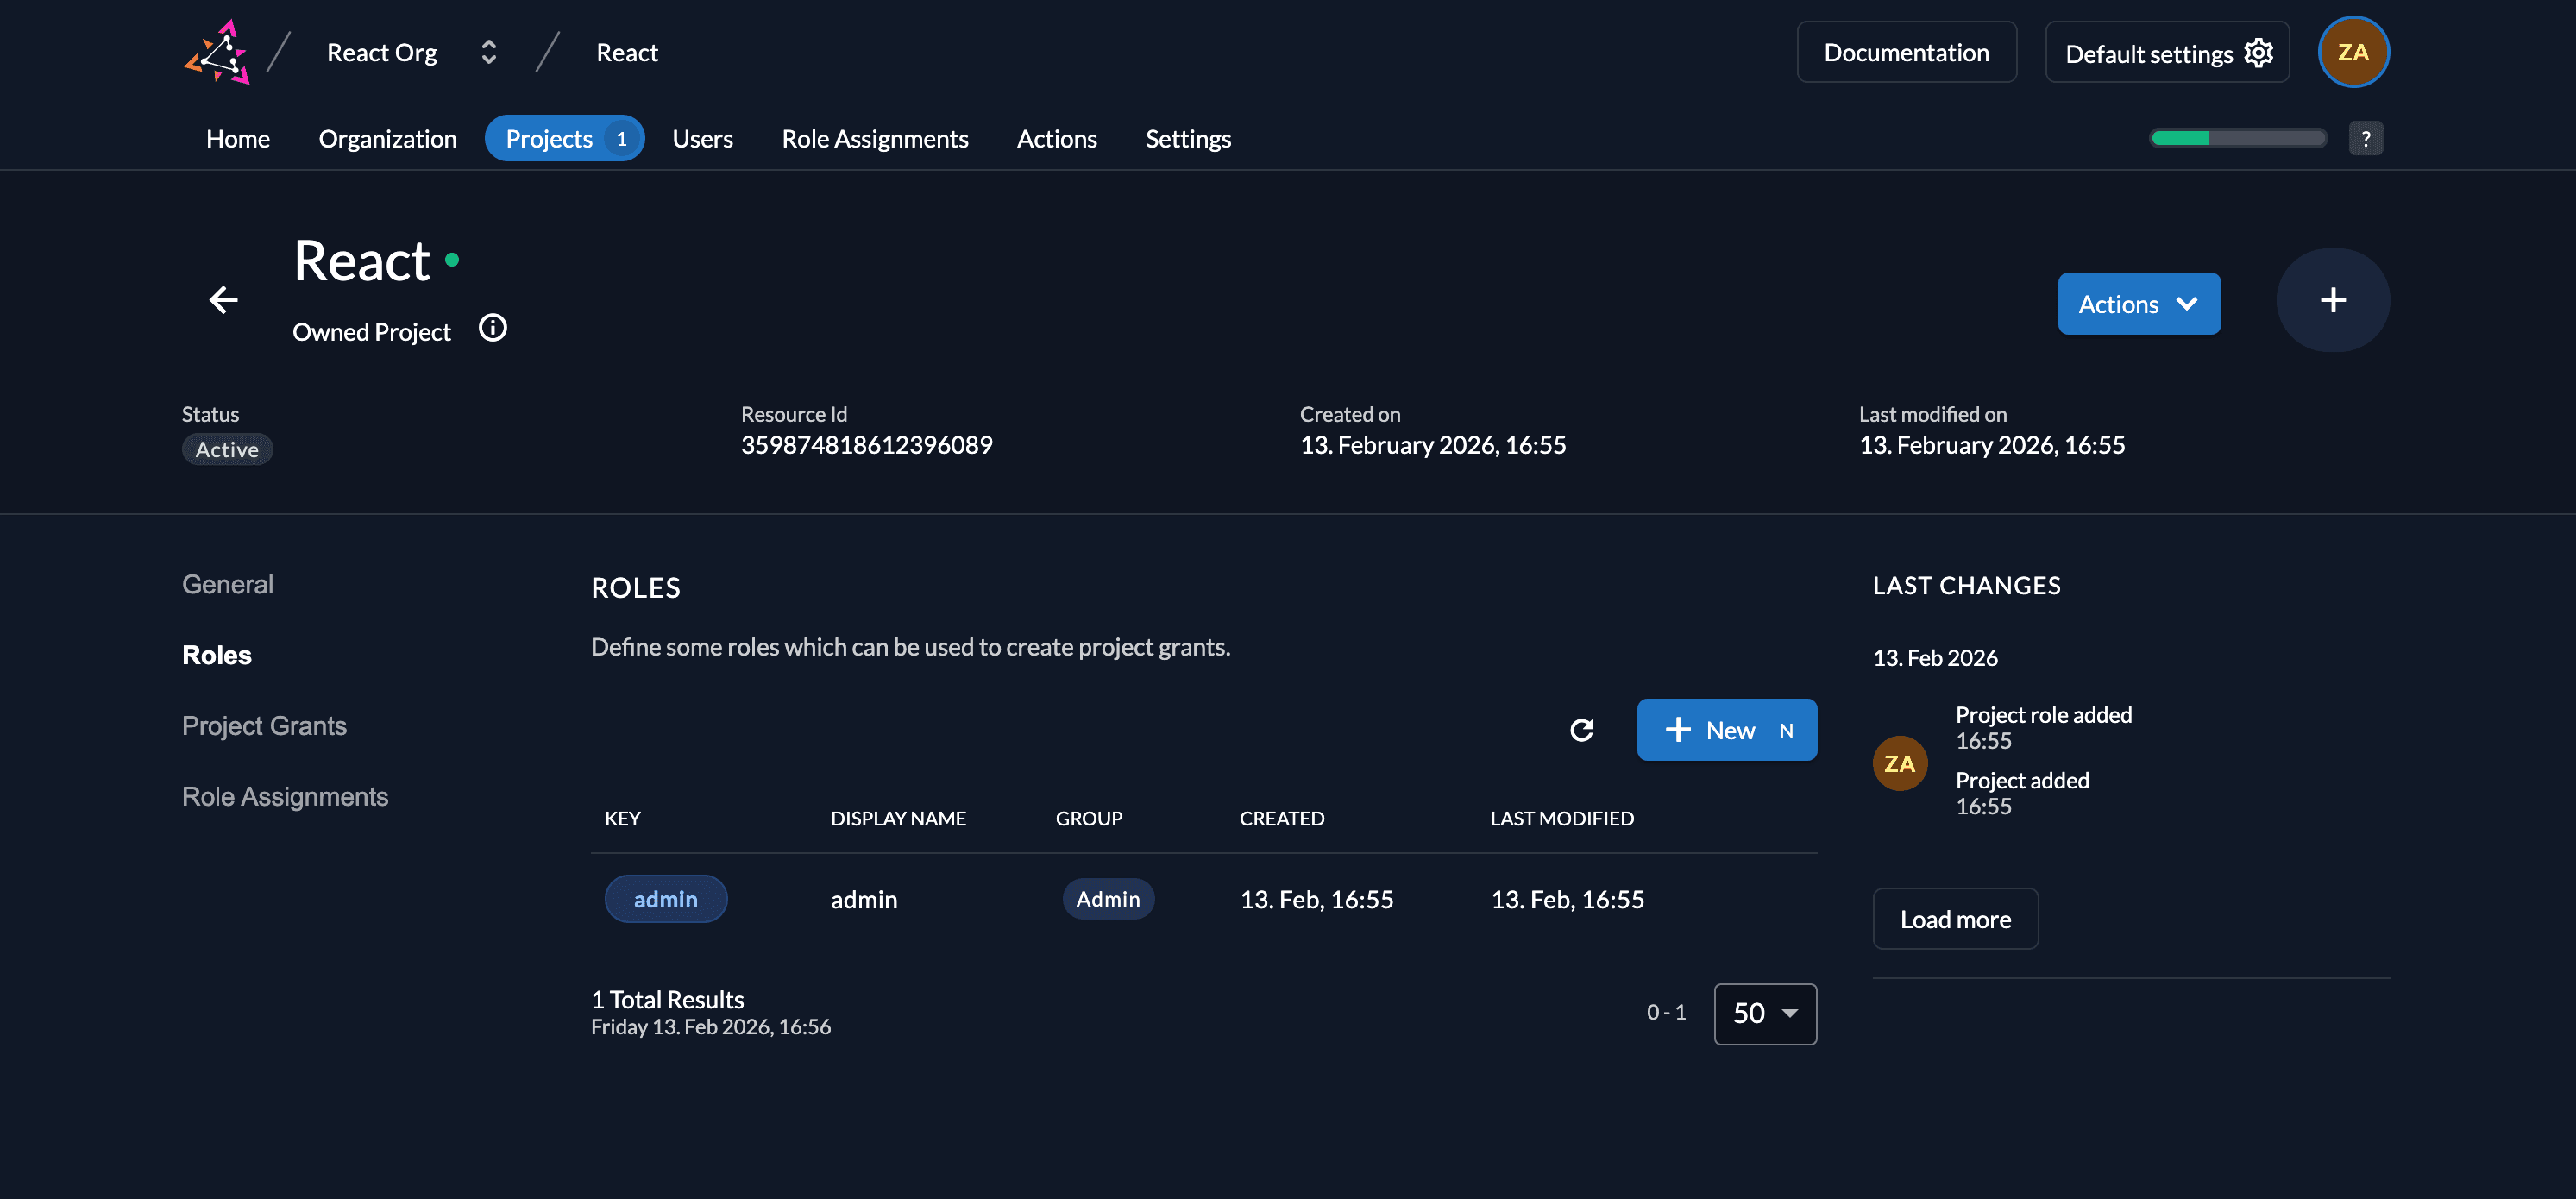Select Project Grants in the sidebar
This screenshot has height=1199, width=2576.
click(x=264, y=726)
